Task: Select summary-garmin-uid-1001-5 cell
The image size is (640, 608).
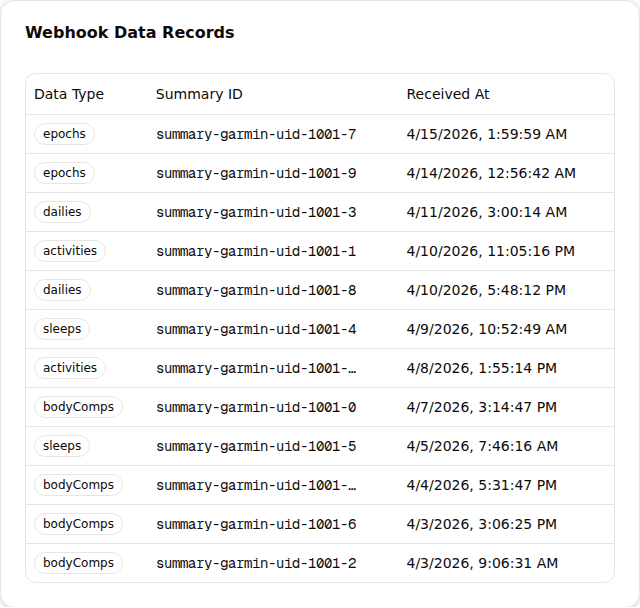Action: pyautogui.click(x=256, y=446)
